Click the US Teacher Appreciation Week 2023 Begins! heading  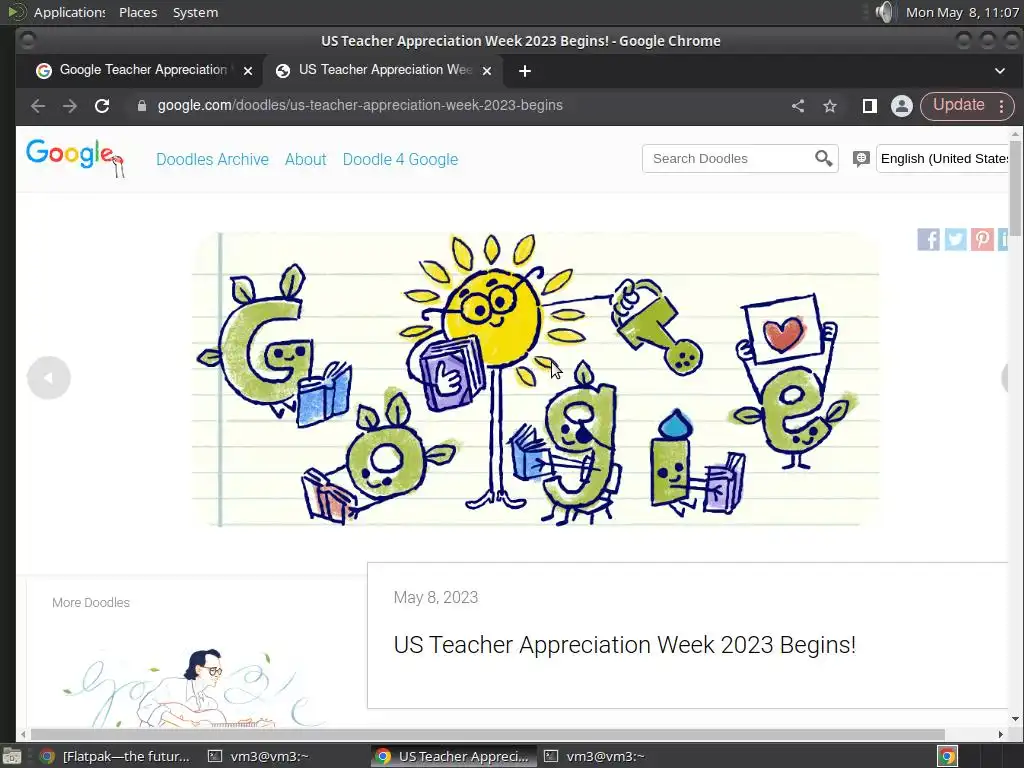(x=624, y=645)
